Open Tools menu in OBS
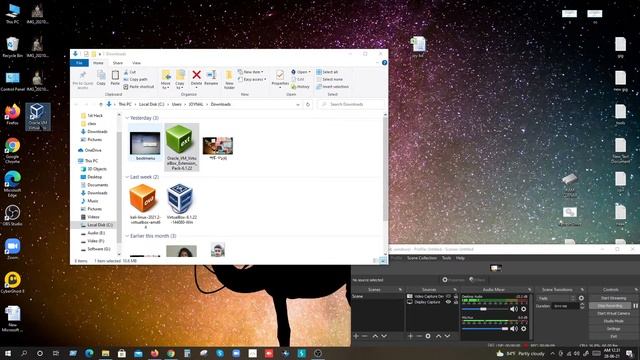 [x=447, y=258]
